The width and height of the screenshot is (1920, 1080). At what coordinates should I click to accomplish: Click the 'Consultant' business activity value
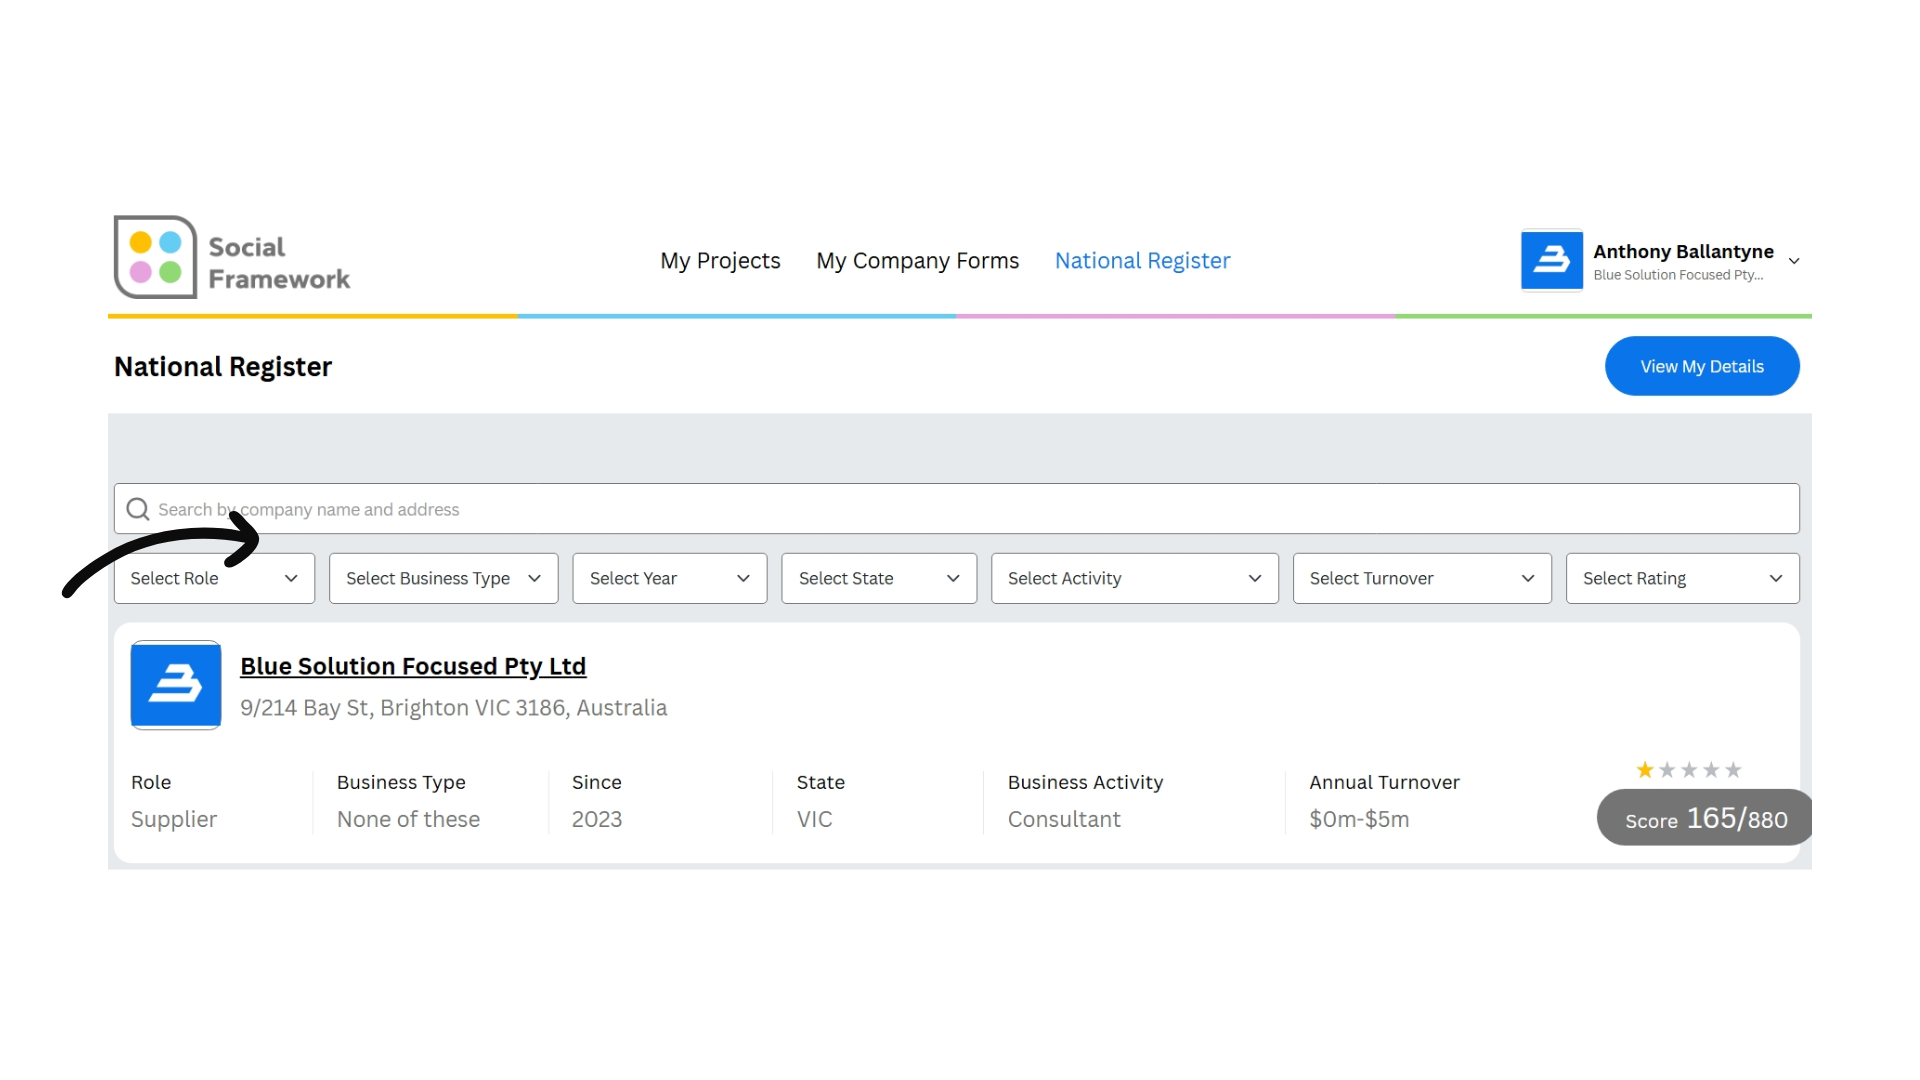(x=1064, y=819)
